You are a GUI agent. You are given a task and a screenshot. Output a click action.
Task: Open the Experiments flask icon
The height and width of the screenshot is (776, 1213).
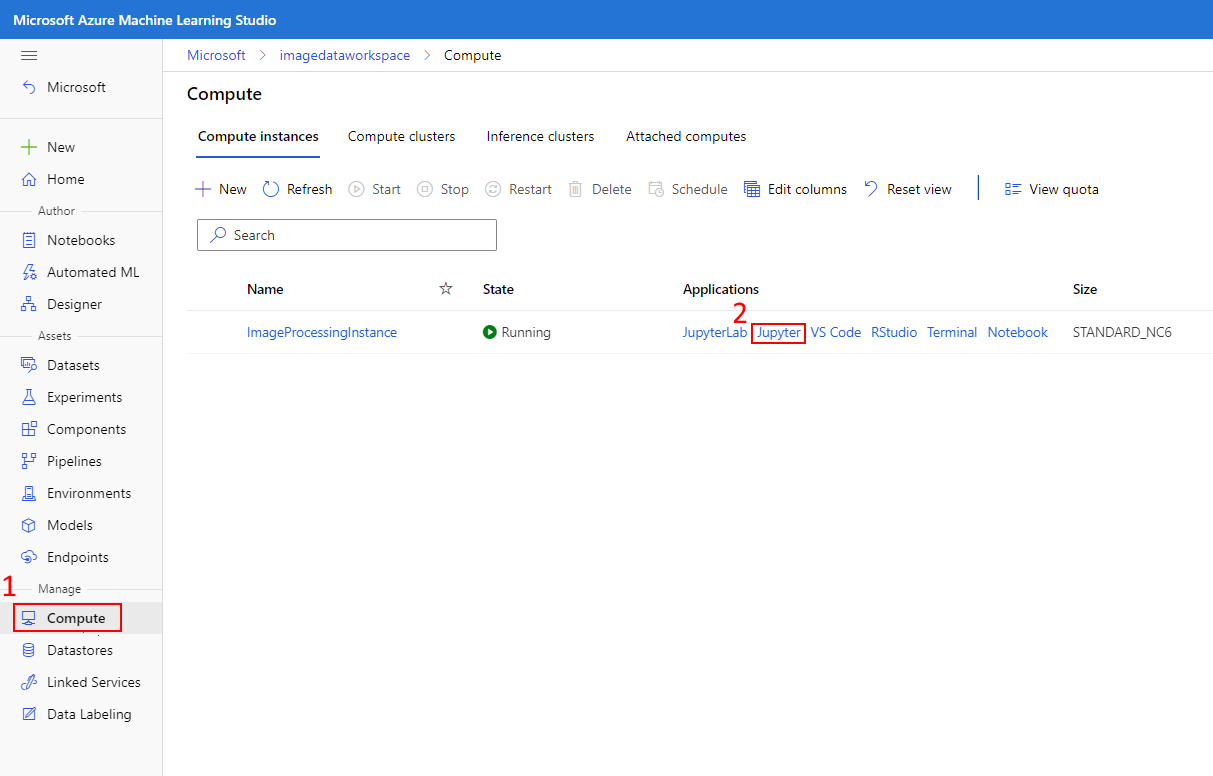[29, 397]
